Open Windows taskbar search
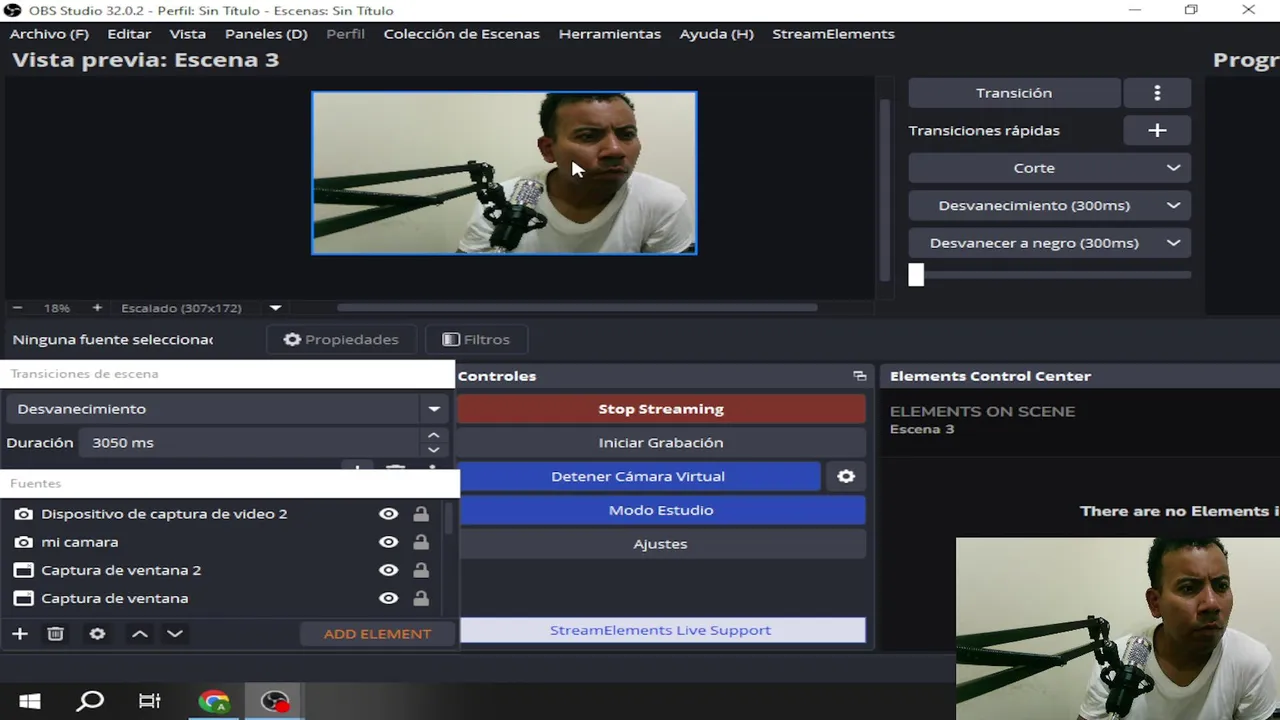Image resolution: width=1280 pixels, height=720 pixels. [90, 702]
